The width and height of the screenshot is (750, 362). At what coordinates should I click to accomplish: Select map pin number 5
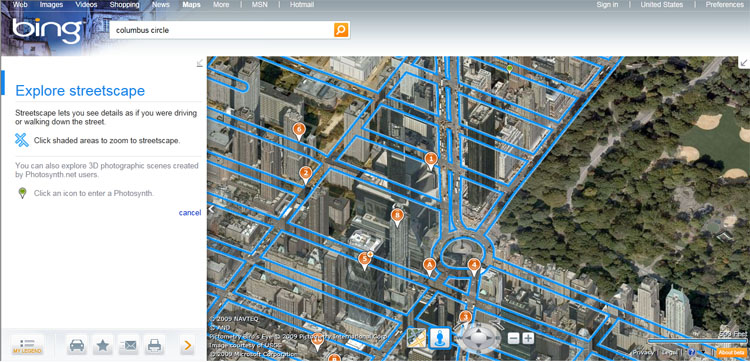(x=365, y=261)
